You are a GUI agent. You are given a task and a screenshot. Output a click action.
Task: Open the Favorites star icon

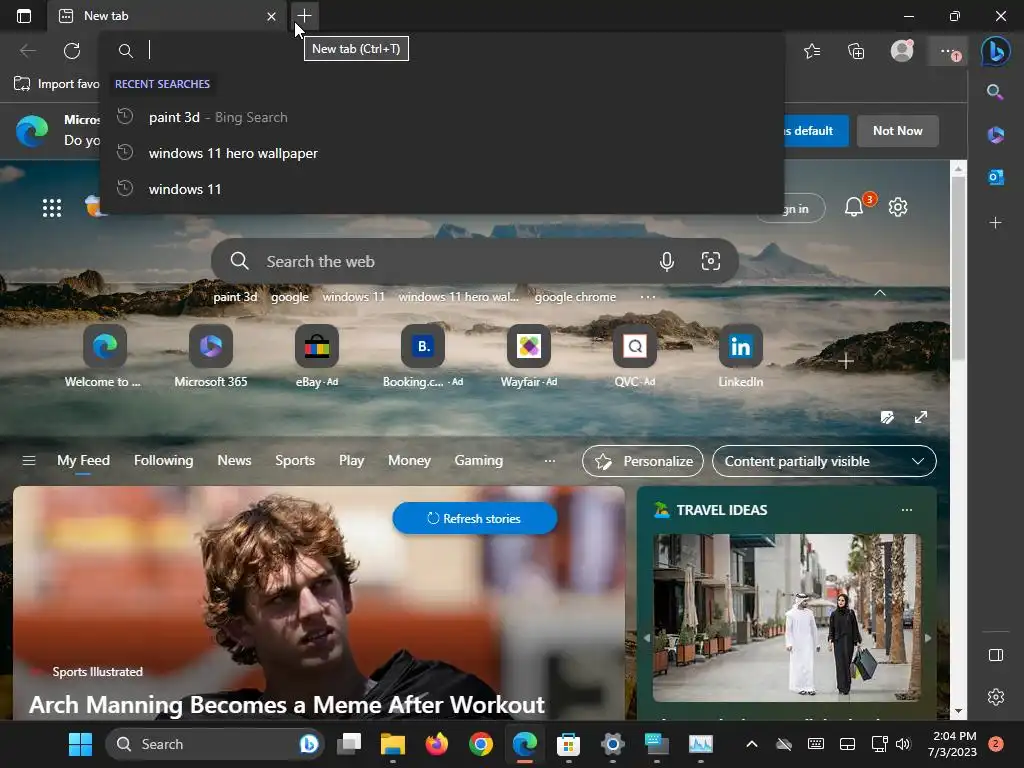812,51
